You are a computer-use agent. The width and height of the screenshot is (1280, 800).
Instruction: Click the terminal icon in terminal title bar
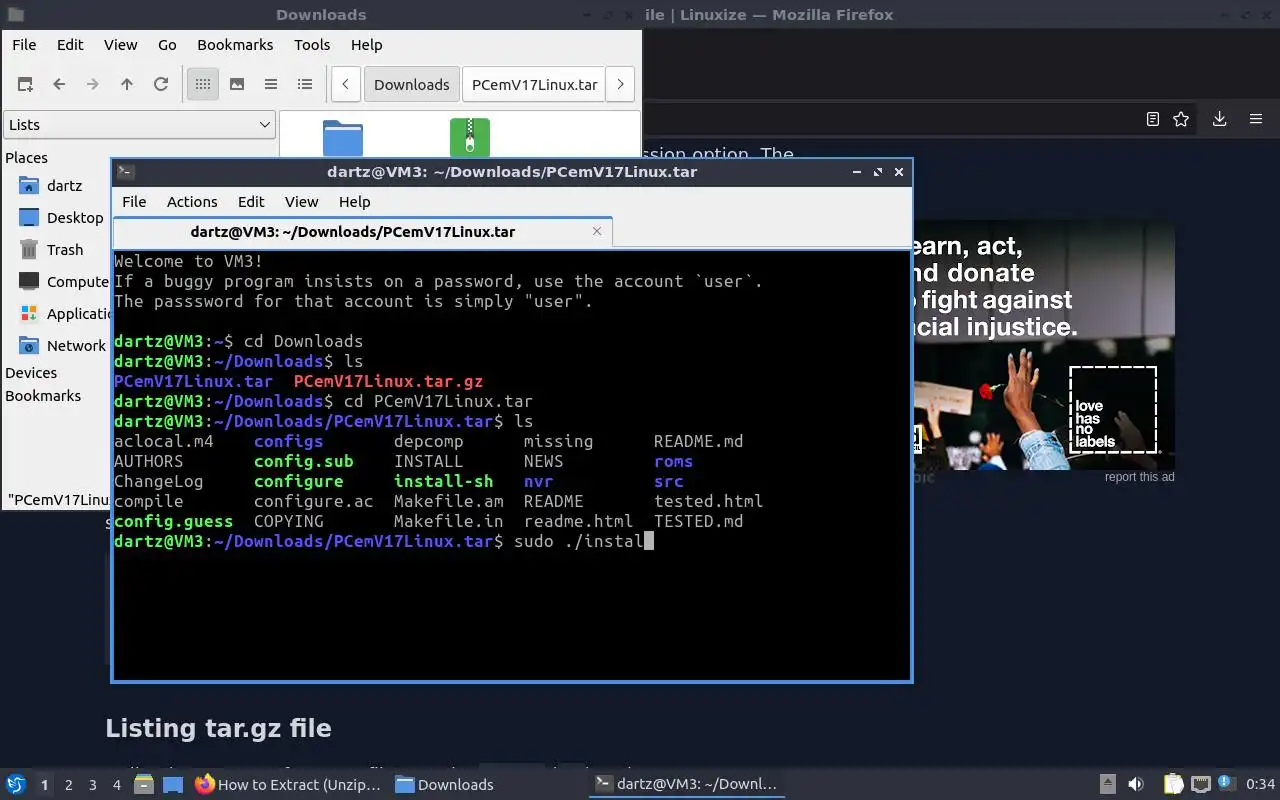coord(125,172)
